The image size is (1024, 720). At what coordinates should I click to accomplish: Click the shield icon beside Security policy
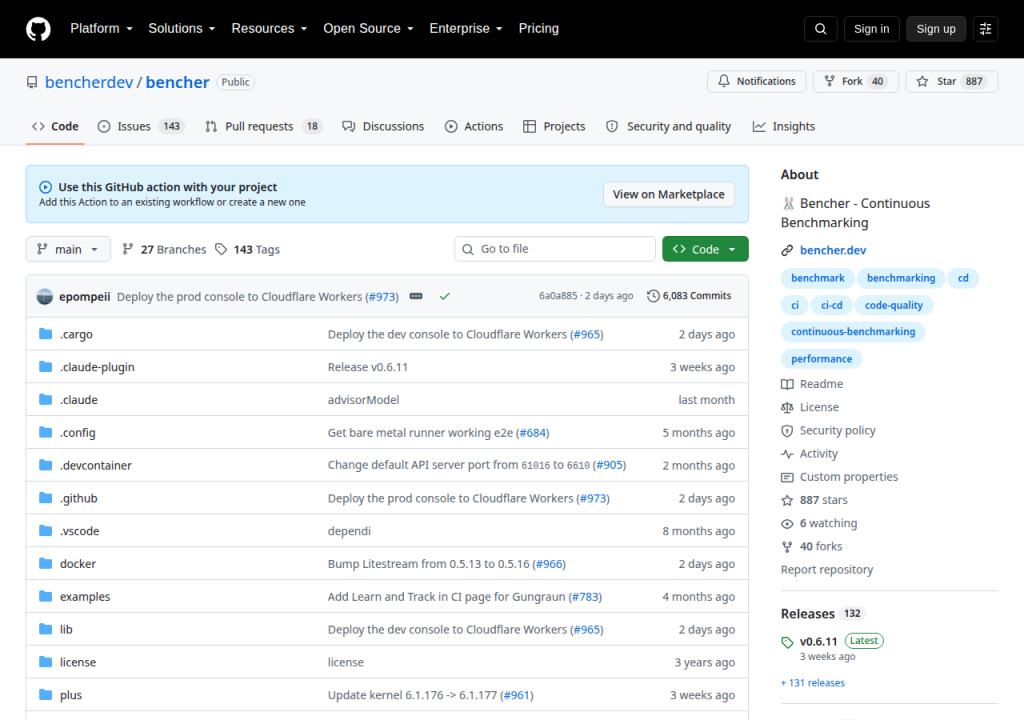pos(787,431)
